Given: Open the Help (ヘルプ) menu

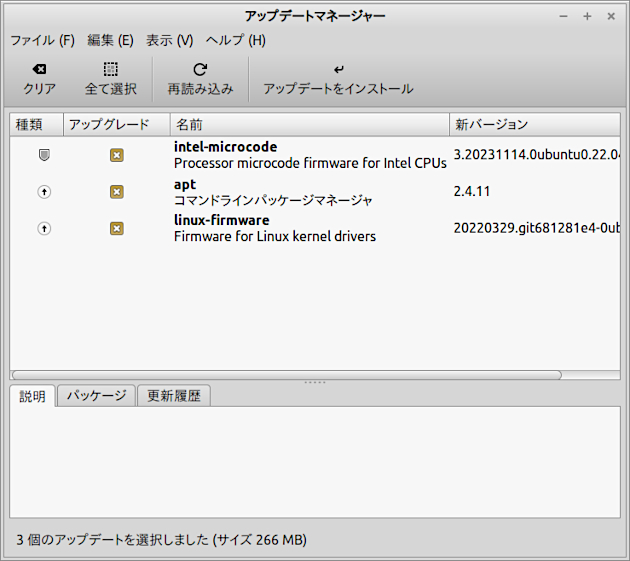Looking at the screenshot, I should click(x=235, y=40).
